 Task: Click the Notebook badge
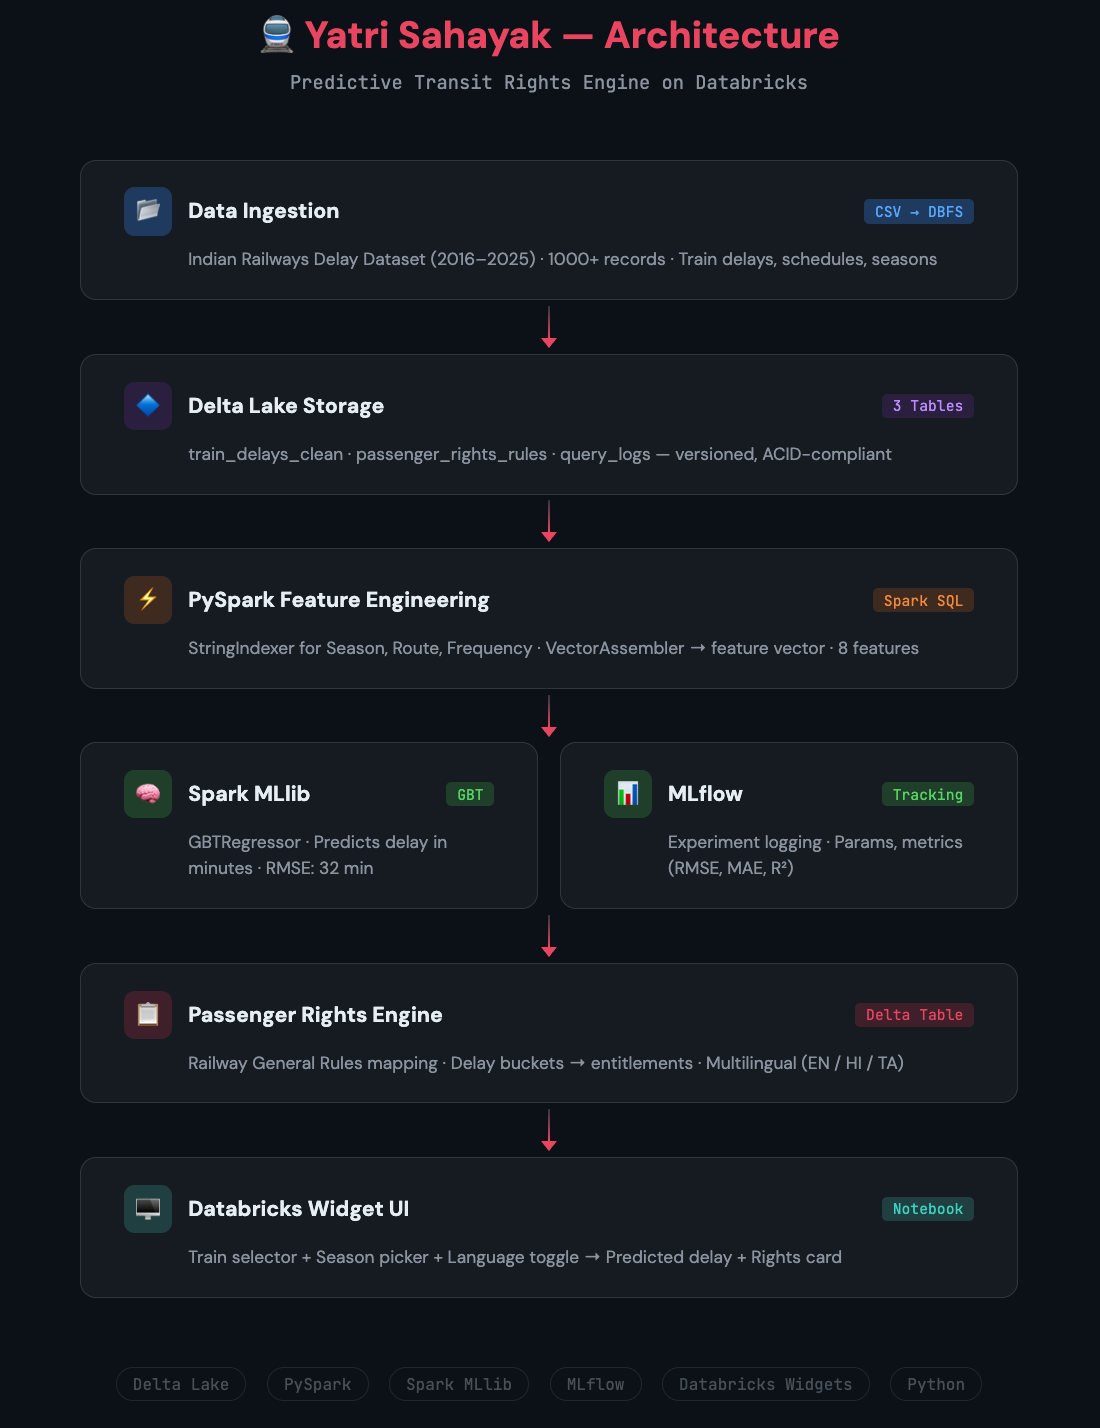(x=928, y=1209)
